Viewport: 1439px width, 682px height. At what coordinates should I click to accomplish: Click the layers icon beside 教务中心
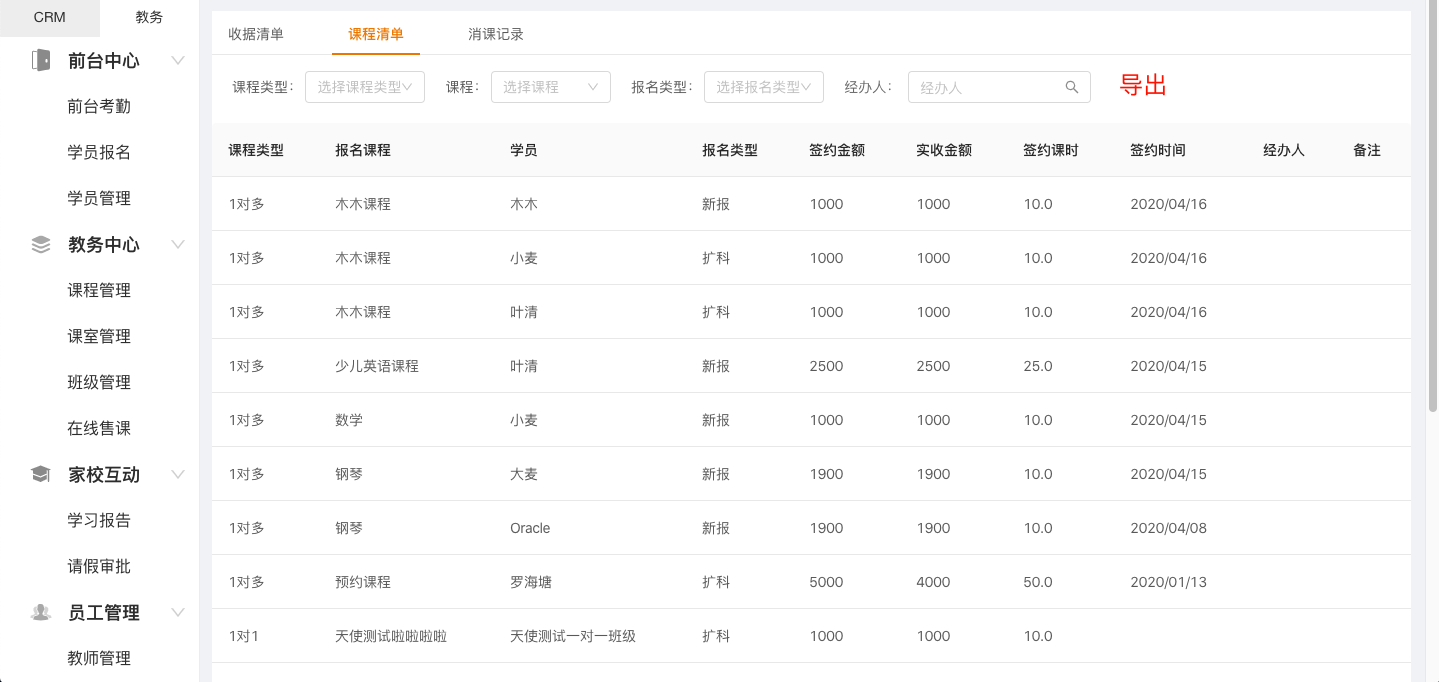pyautogui.click(x=41, y=244)
